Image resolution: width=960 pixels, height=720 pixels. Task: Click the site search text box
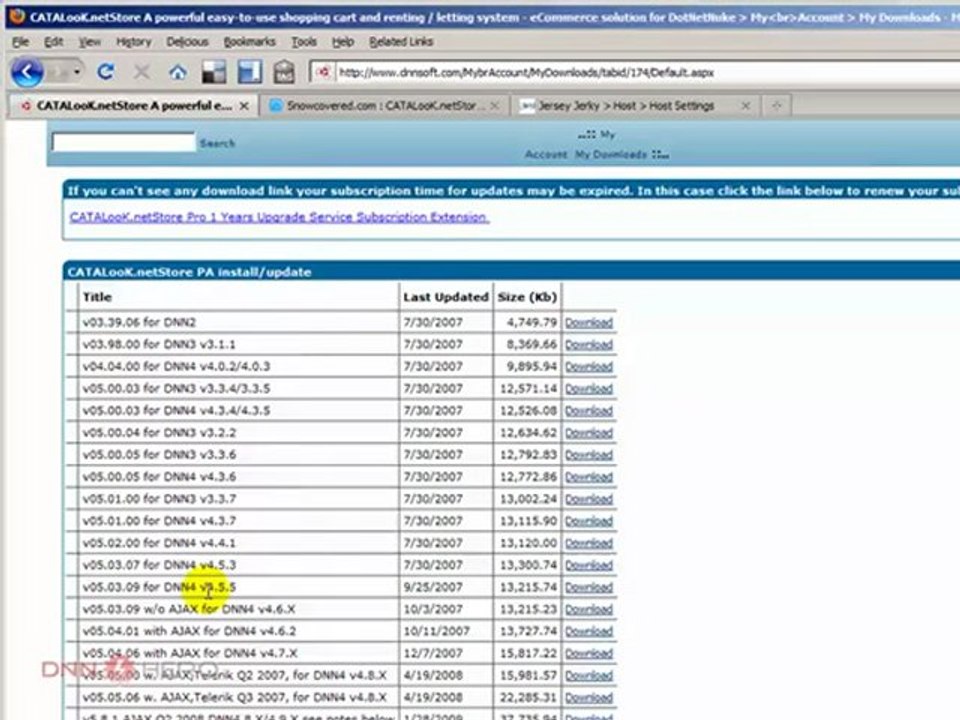coord(124,143)
